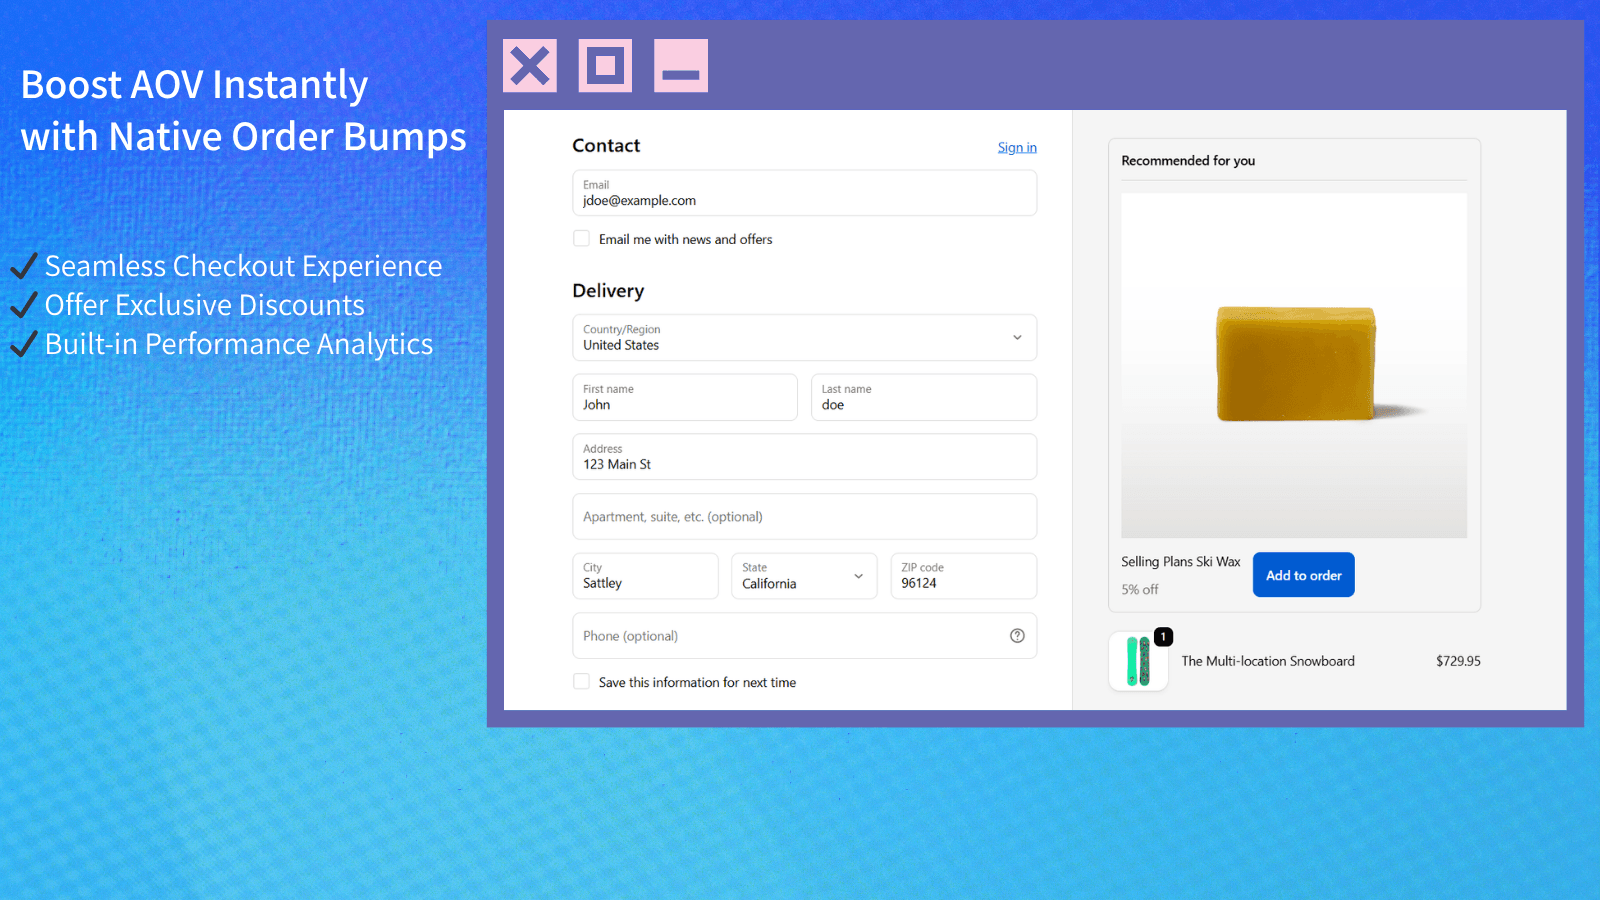Image resolution: width=1600 pixels, height=900 pixels.
Task: Click the Apartment, suite optional field
Action: click(x=805, y=517)
